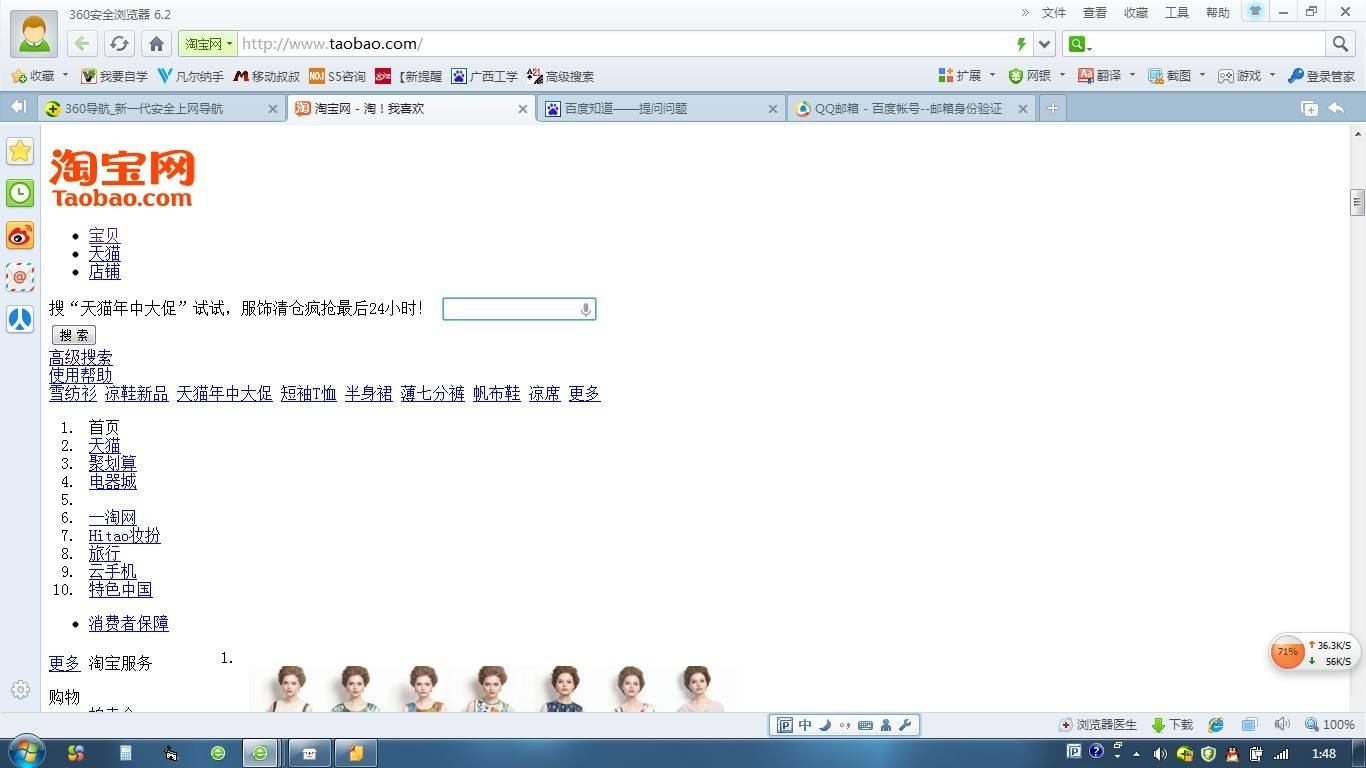
Task: Expand the 收藏 bookmarks dropdown arrow
Action: [x=65, y=75]
